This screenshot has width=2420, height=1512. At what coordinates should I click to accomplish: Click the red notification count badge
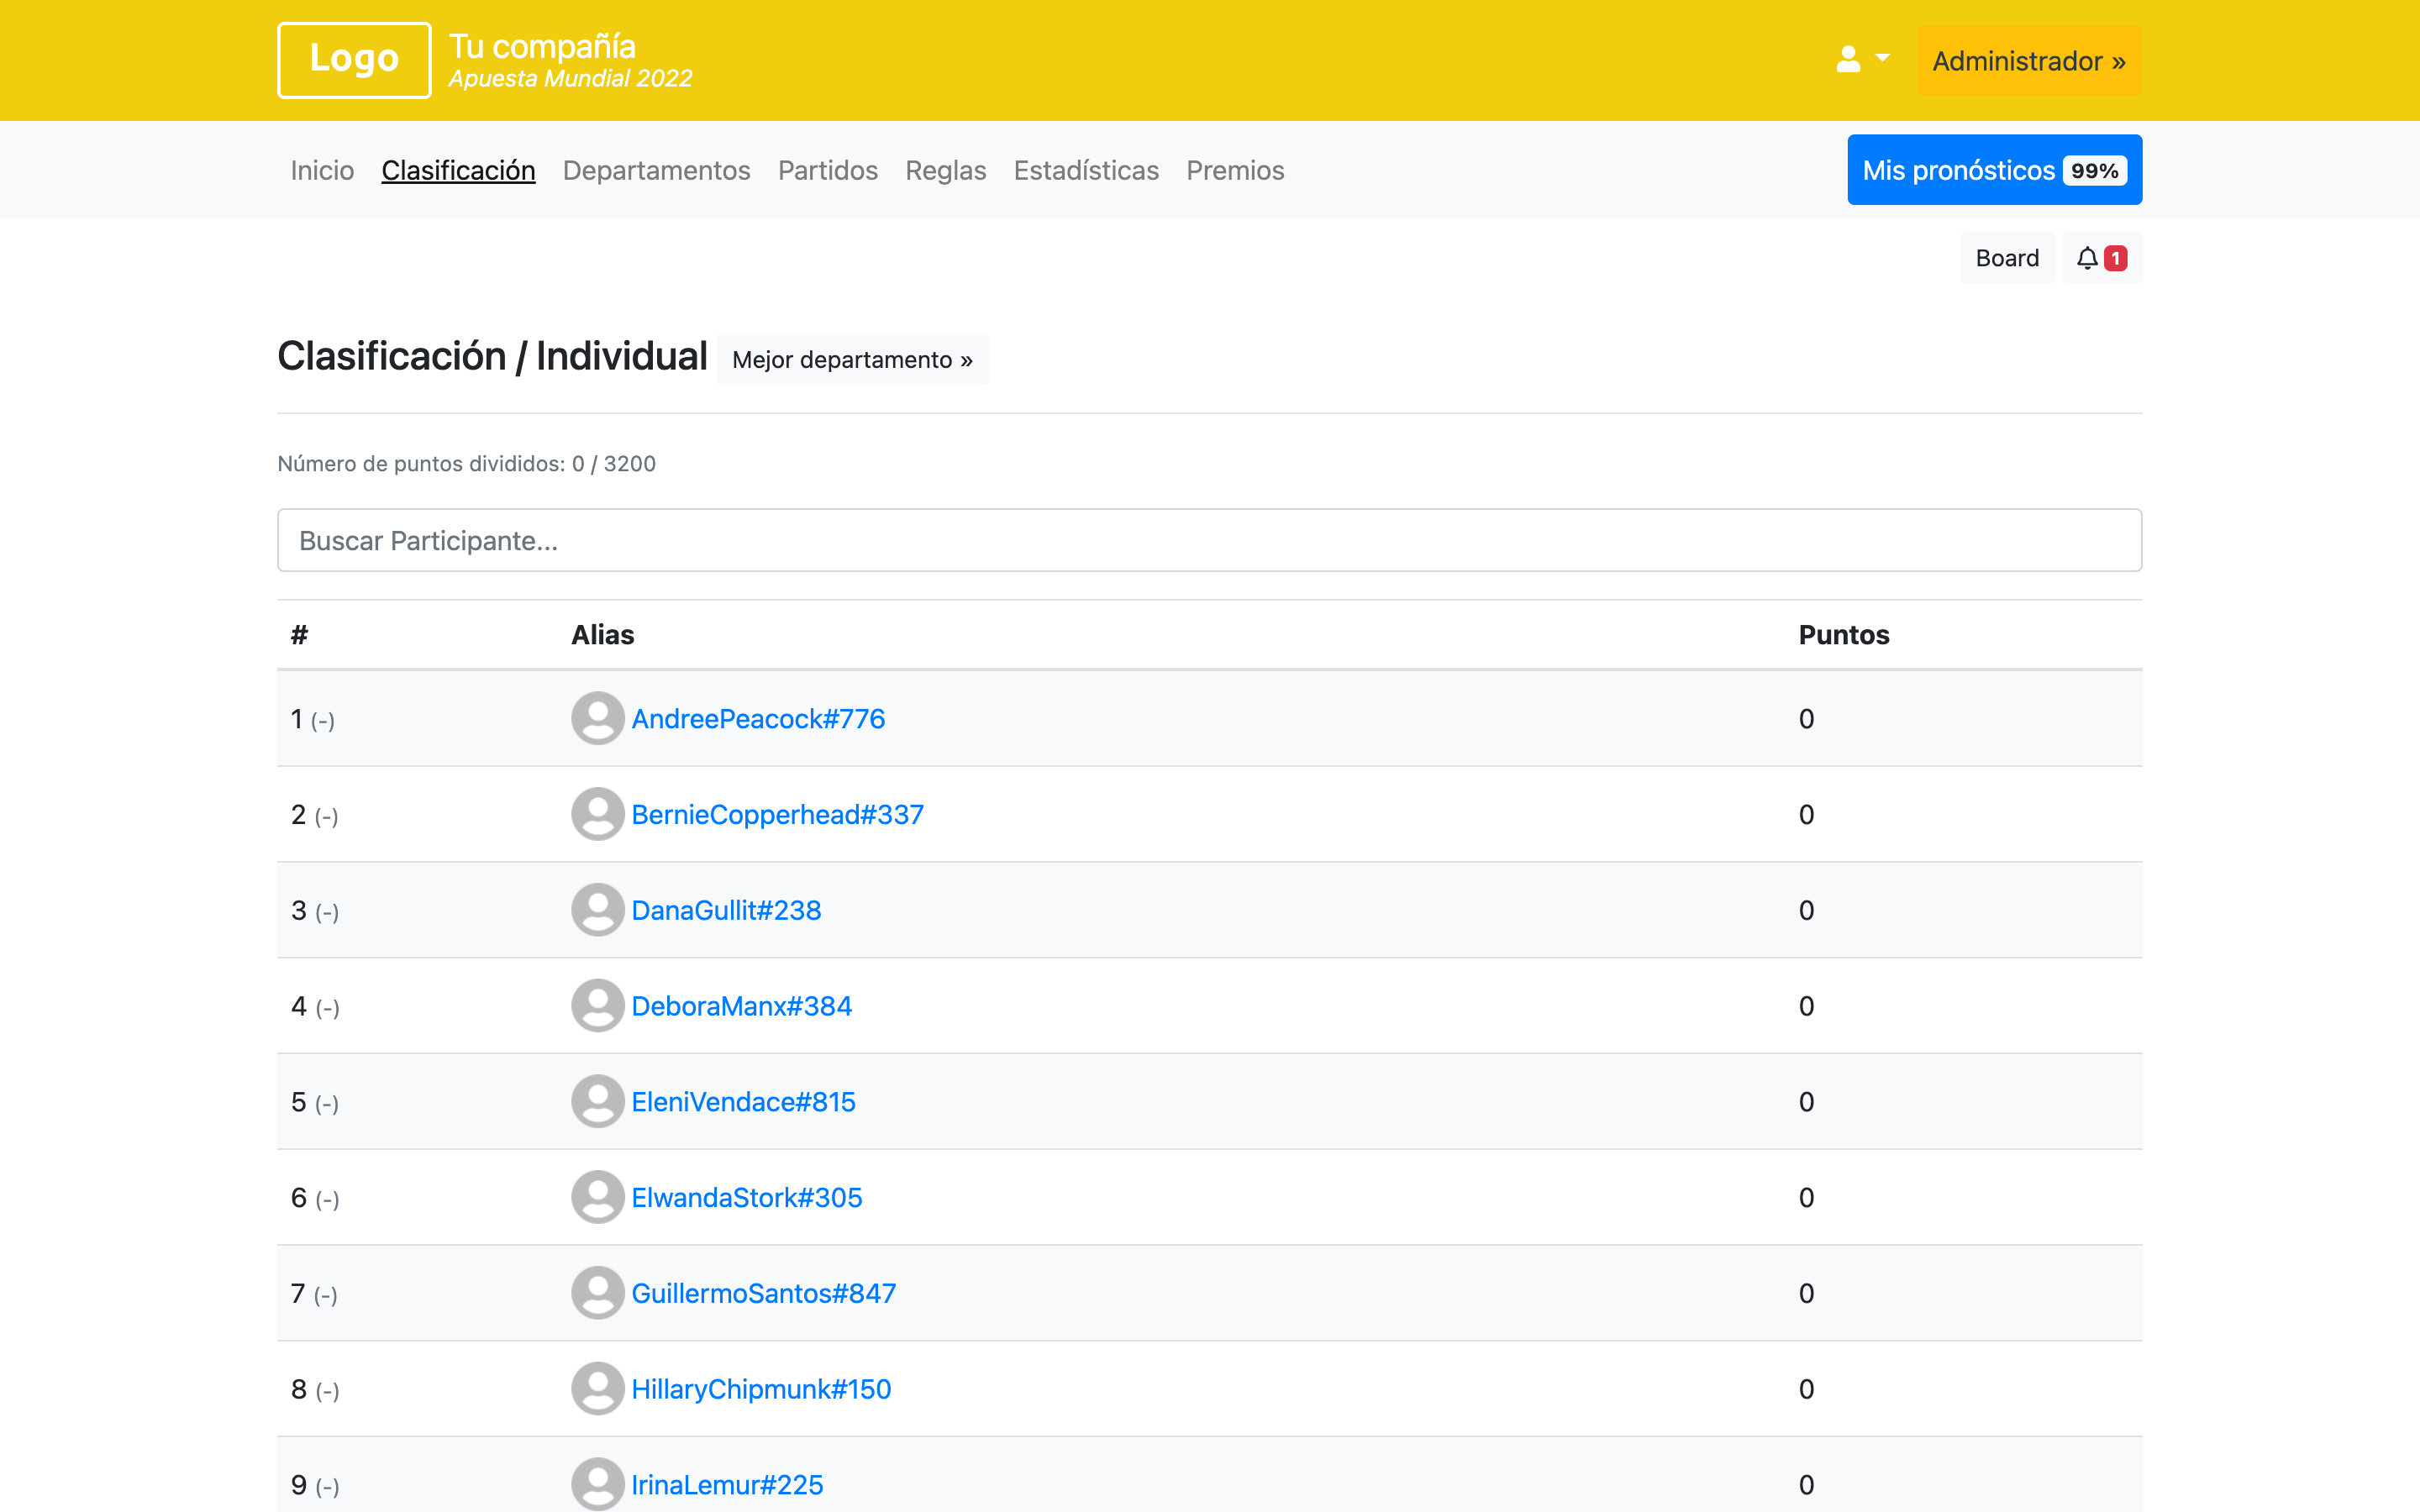coord(2115,258)
